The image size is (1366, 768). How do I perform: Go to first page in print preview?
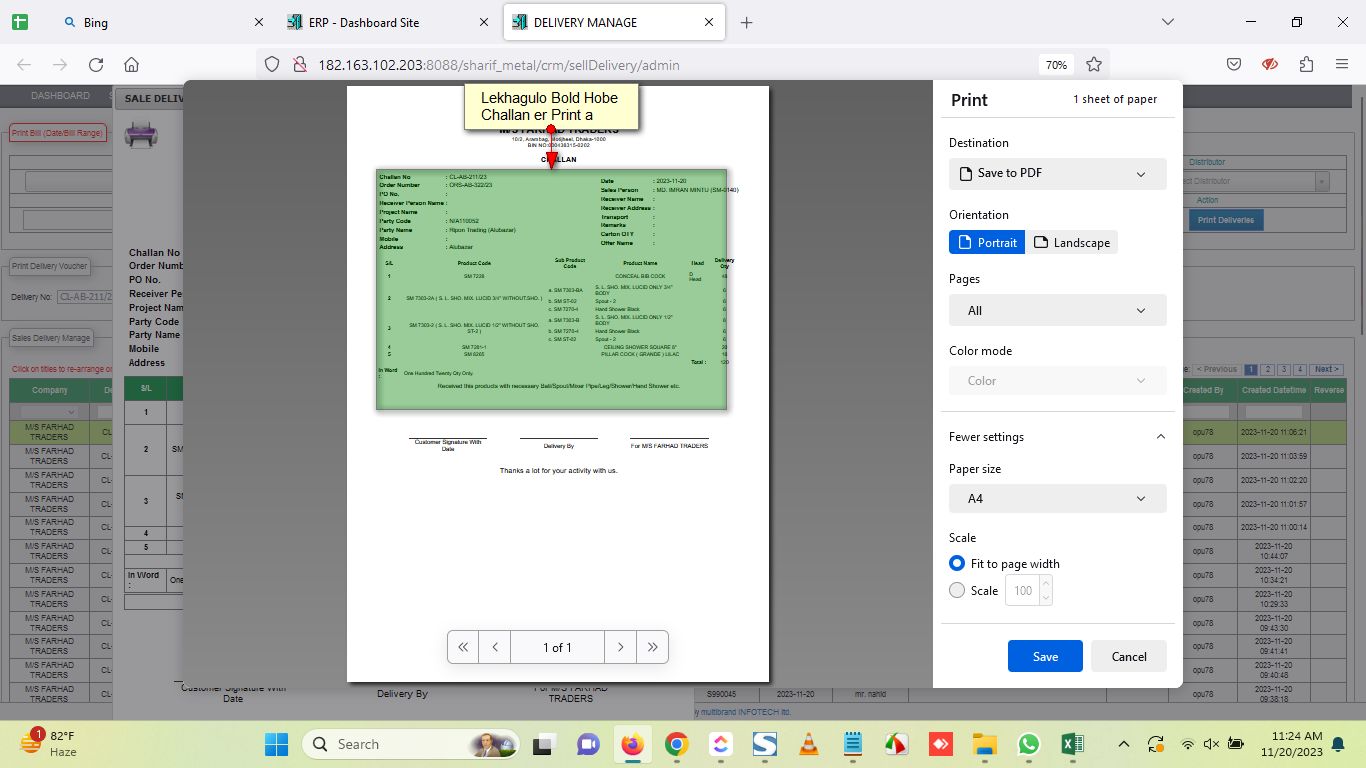point(463,647)
